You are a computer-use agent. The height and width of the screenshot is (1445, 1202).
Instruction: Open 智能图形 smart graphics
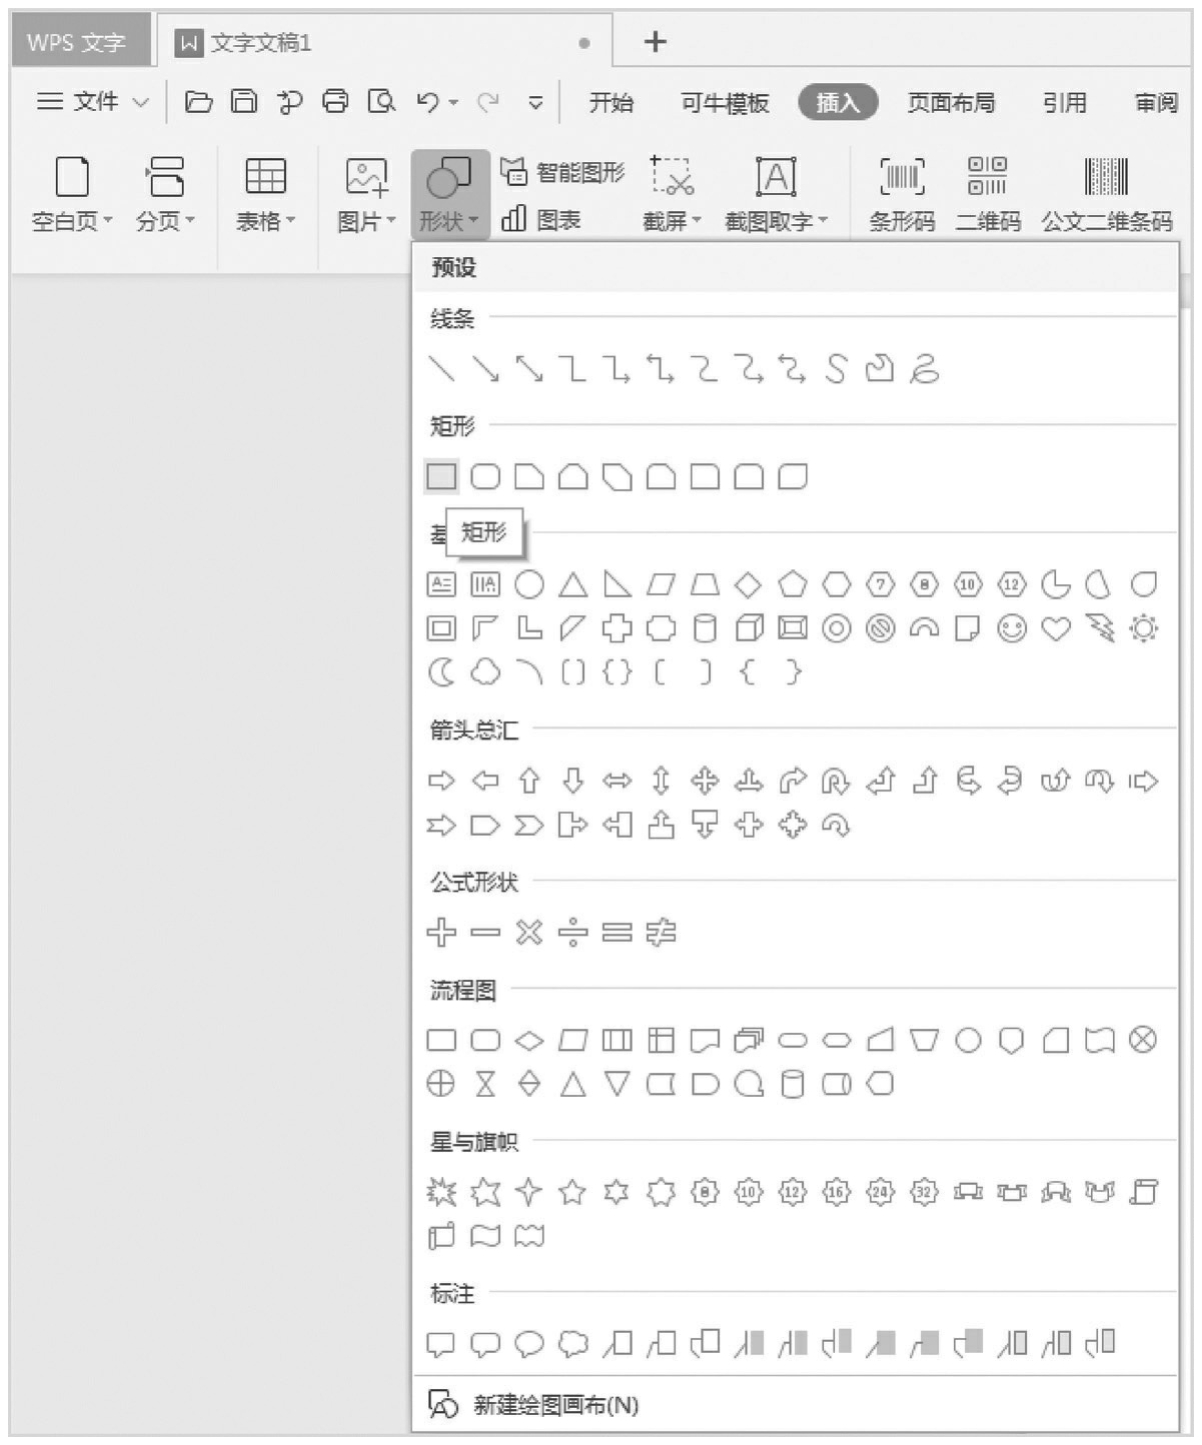[x=563, y=172]
